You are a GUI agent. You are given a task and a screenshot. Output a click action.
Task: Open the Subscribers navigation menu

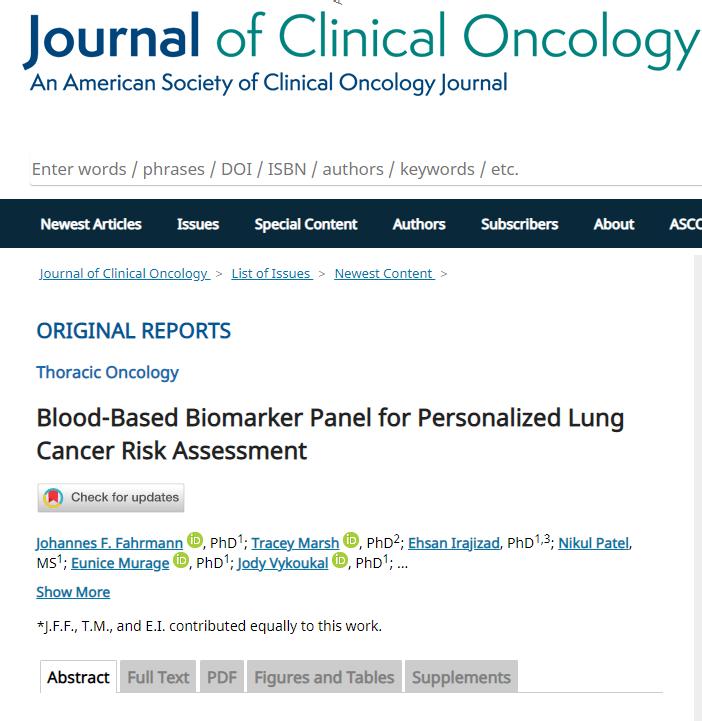click(519, 224)
